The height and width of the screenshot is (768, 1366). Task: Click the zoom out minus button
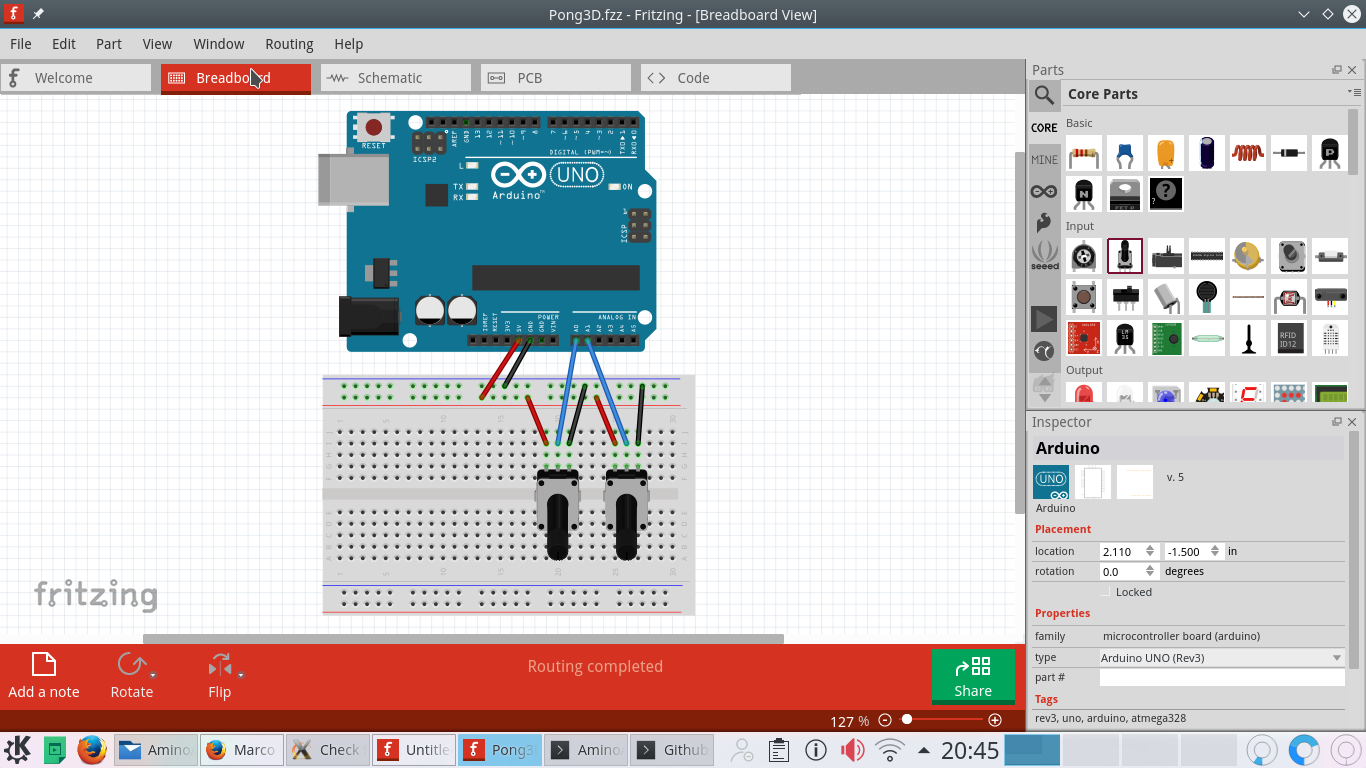(x=885, y=720)
